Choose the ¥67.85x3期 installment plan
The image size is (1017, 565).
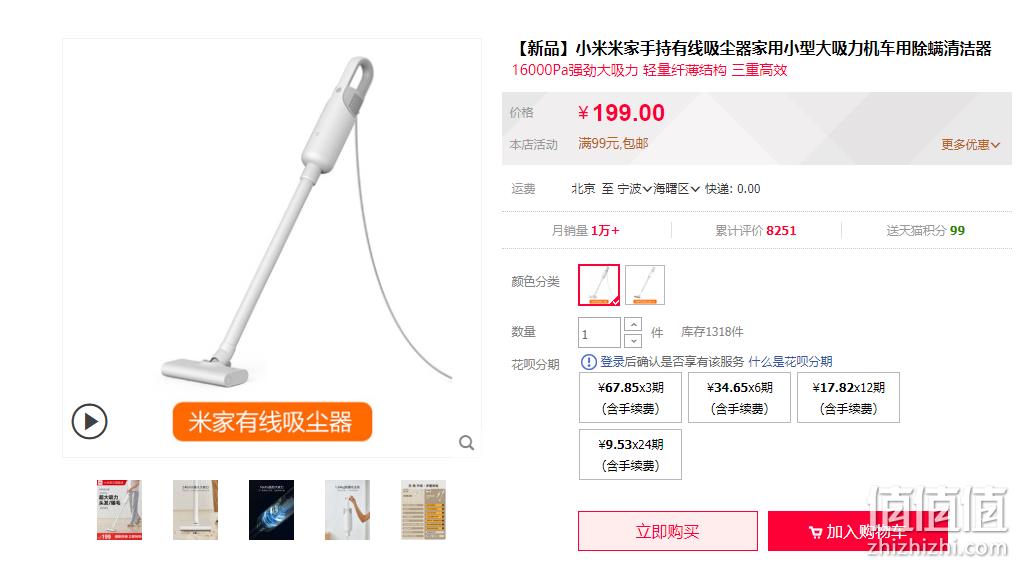pos(630,398)
